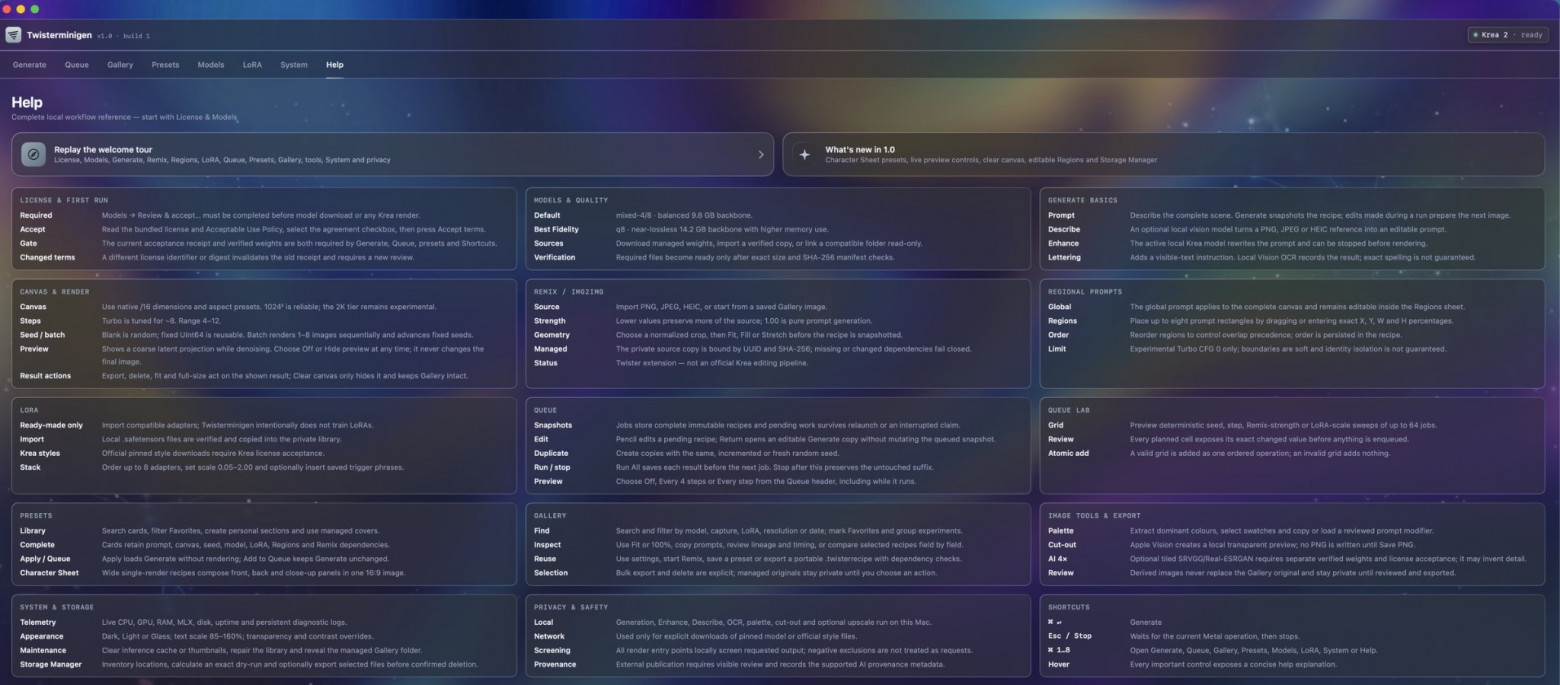
Task: Select the Help tab
Action: click(334, 65)
